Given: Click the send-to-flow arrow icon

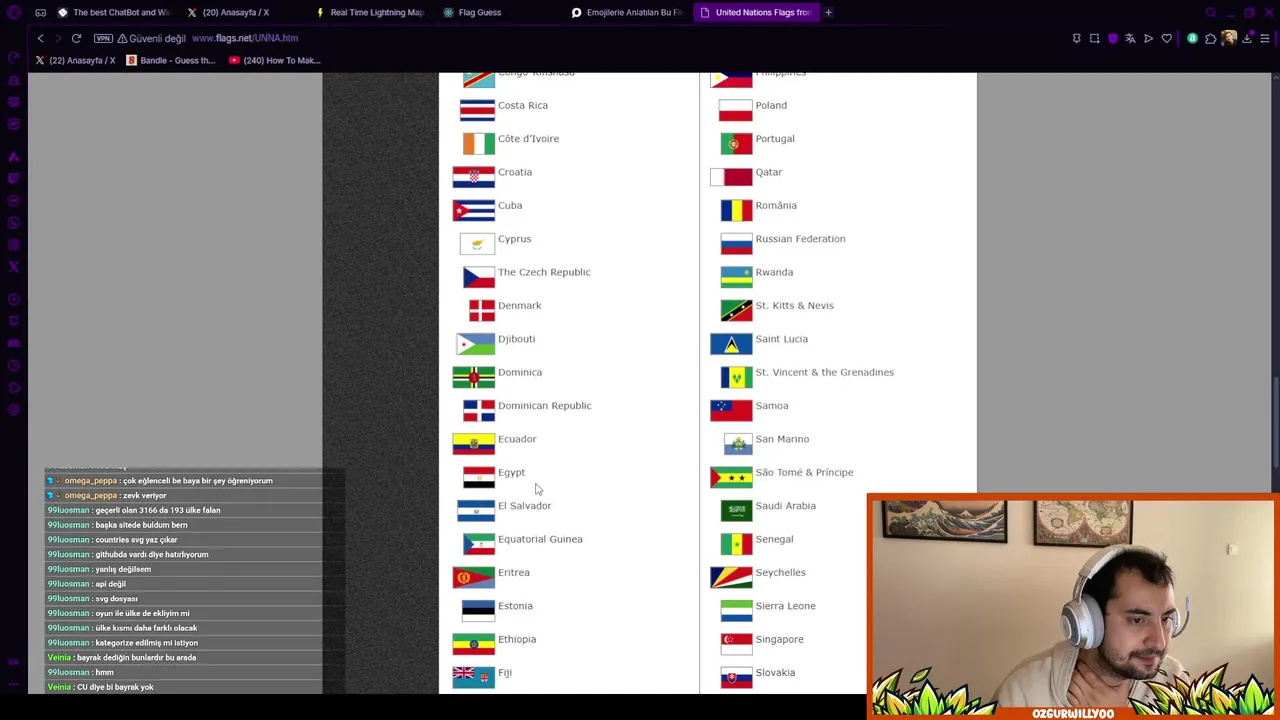Looking at the screenshot, I should [x=1148, y=38].
